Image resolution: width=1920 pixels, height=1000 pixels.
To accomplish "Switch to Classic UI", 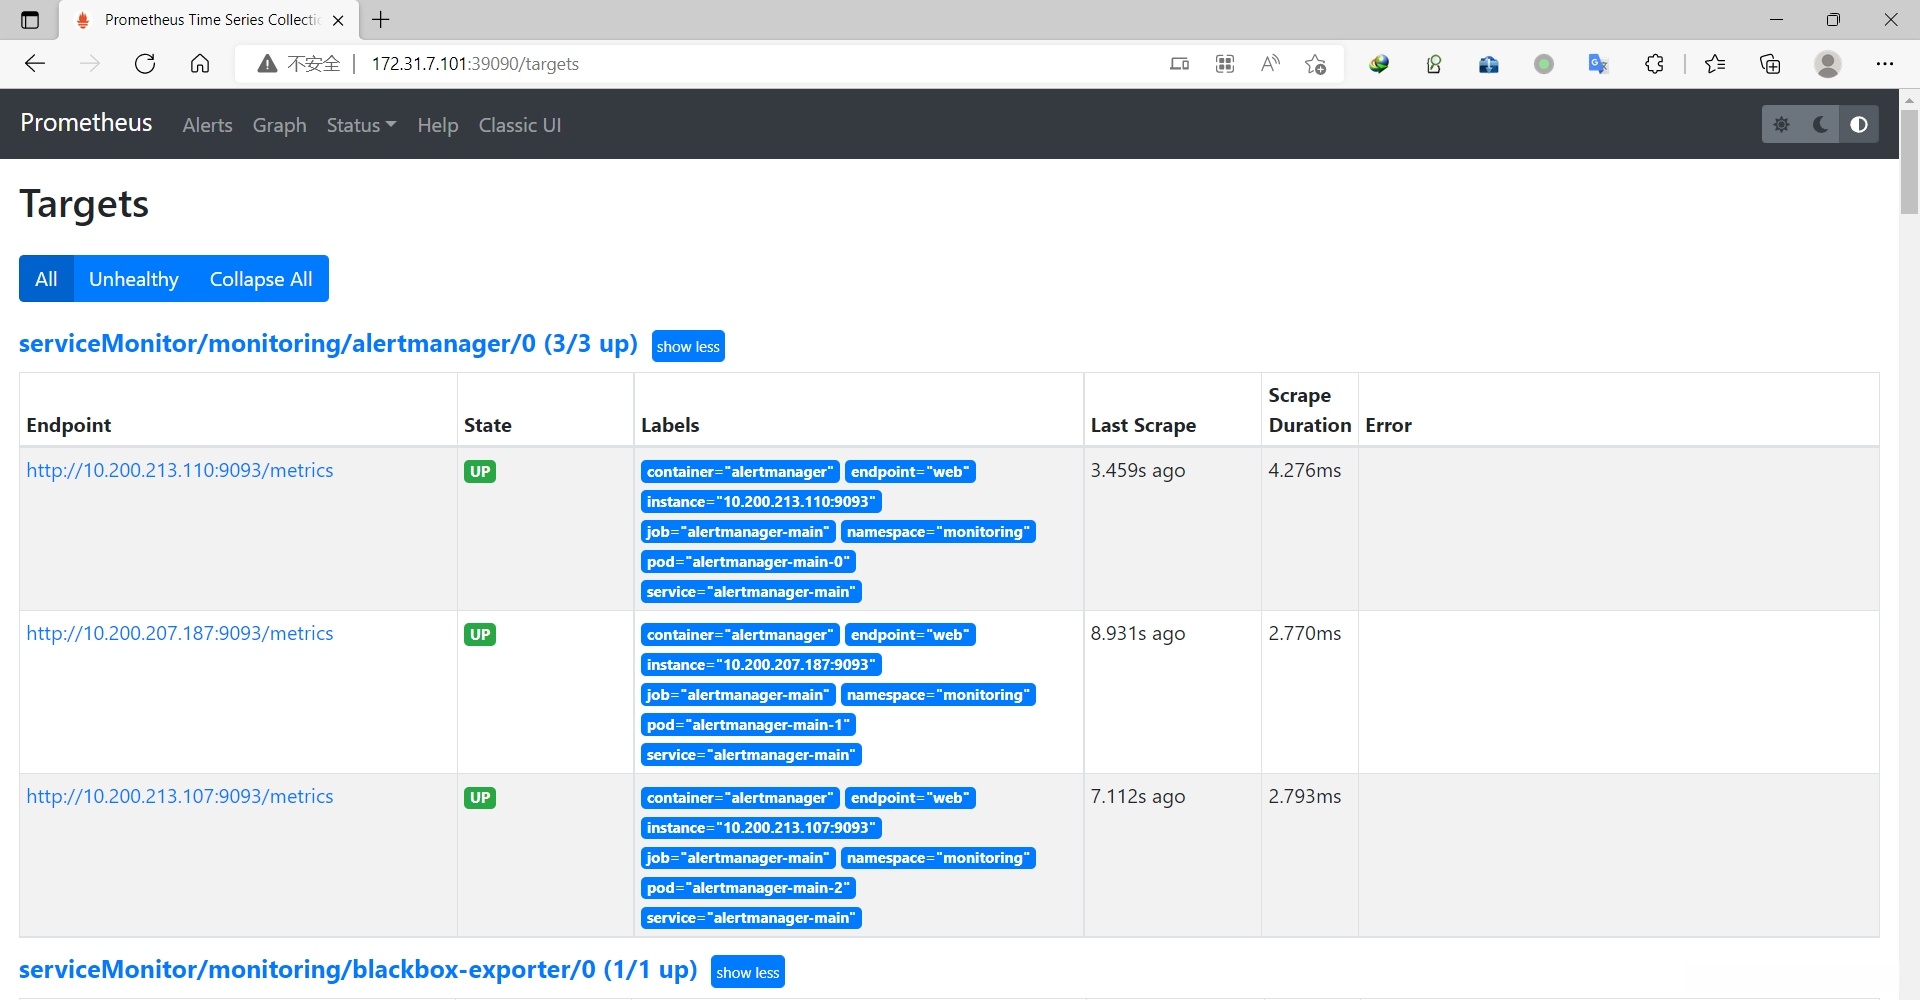I will click(x=520, y=125).
